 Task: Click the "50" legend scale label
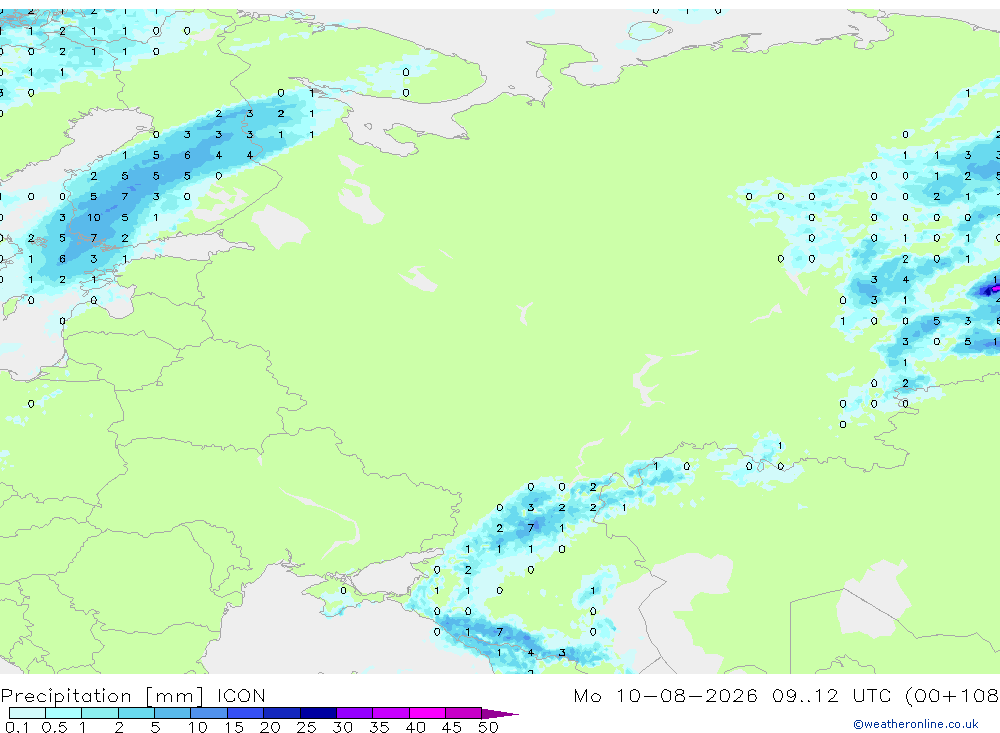pos(488,727)
